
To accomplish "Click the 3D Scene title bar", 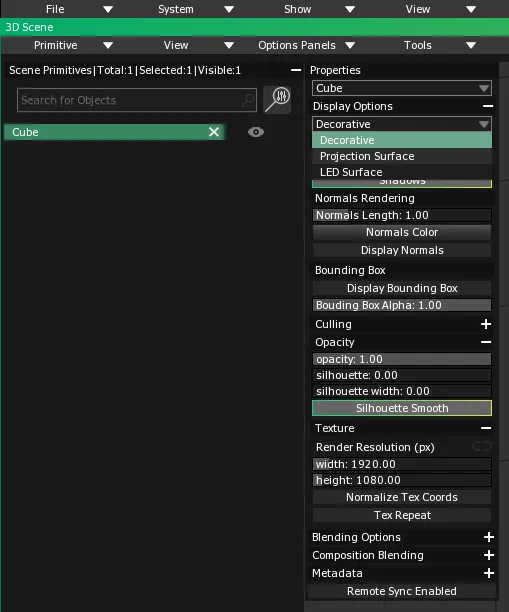I will (x=254, y=27).
